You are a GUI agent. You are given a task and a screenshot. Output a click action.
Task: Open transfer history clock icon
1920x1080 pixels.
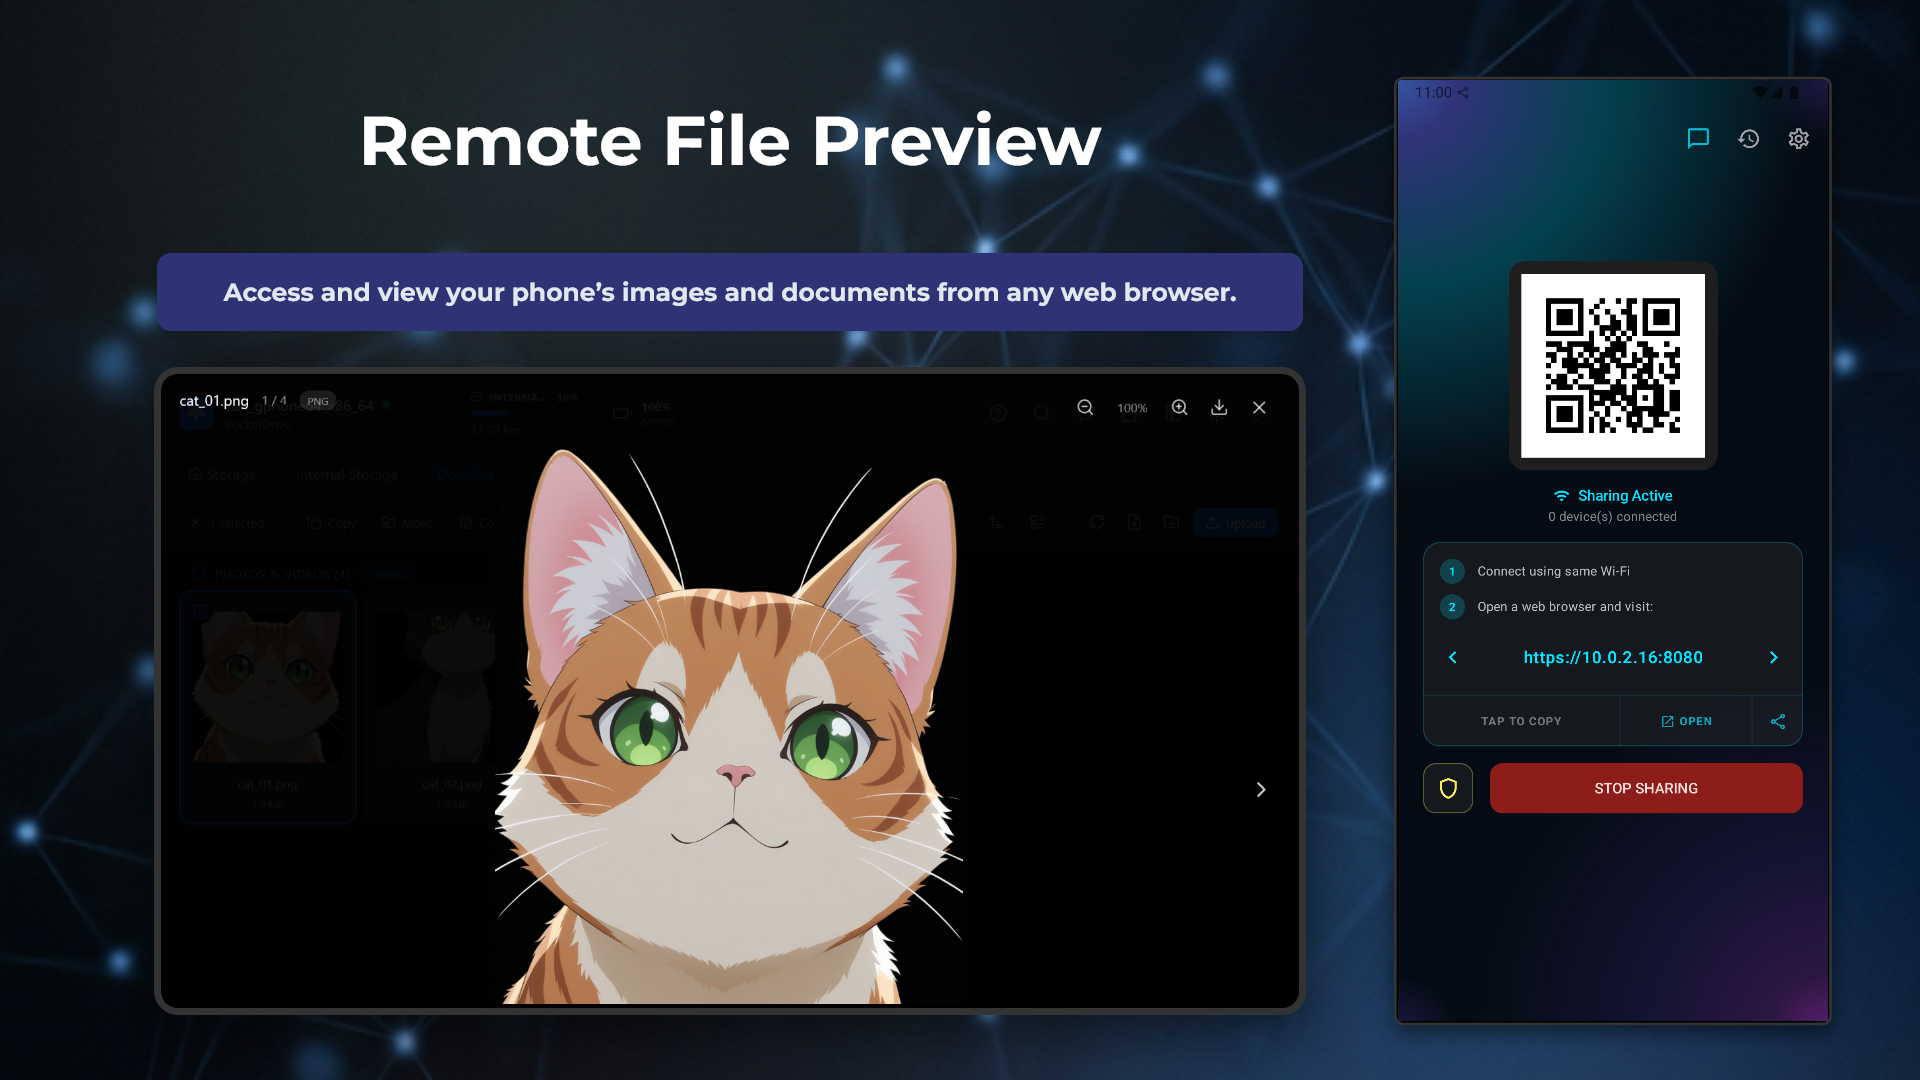[x=1748, y=139]
